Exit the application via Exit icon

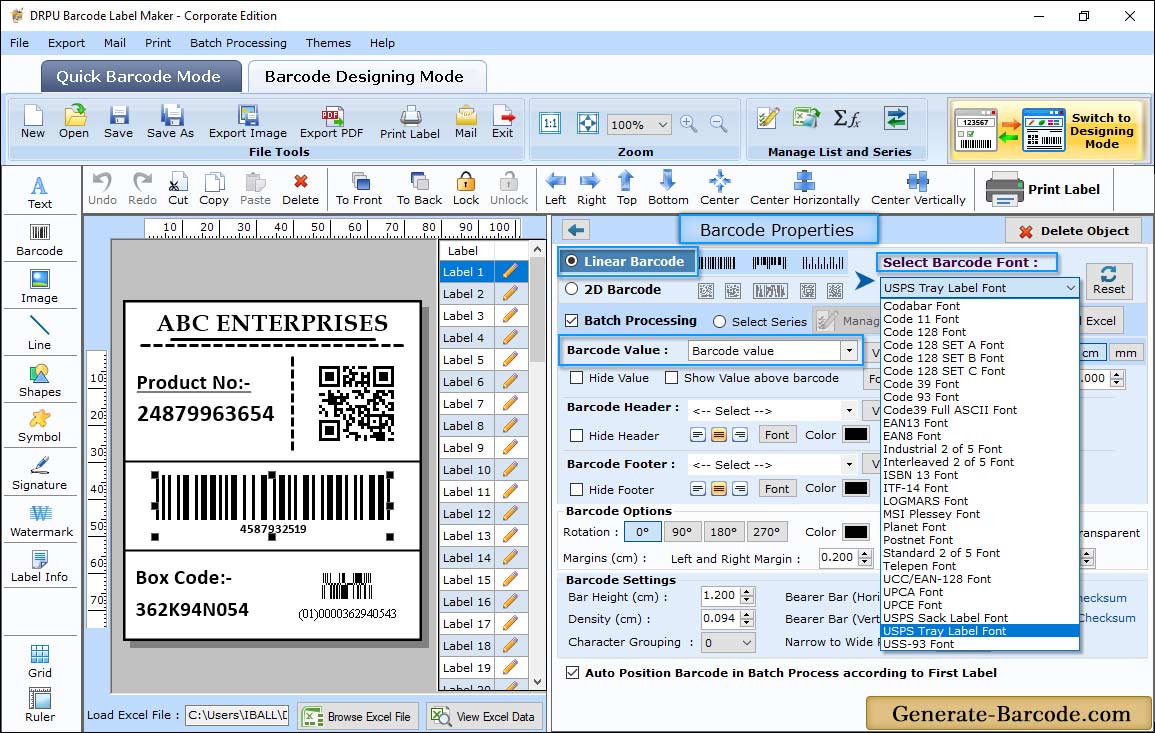tap(502, 122)
